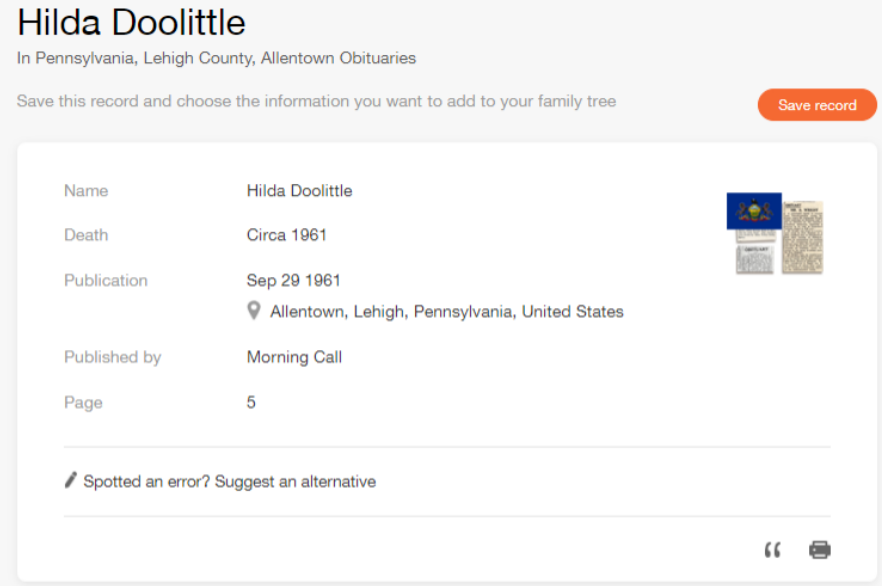Click the Hilda Doolittle page heading
Image resolution: width=882 pixels, height=586 pixels.
(x=131, y=23)
